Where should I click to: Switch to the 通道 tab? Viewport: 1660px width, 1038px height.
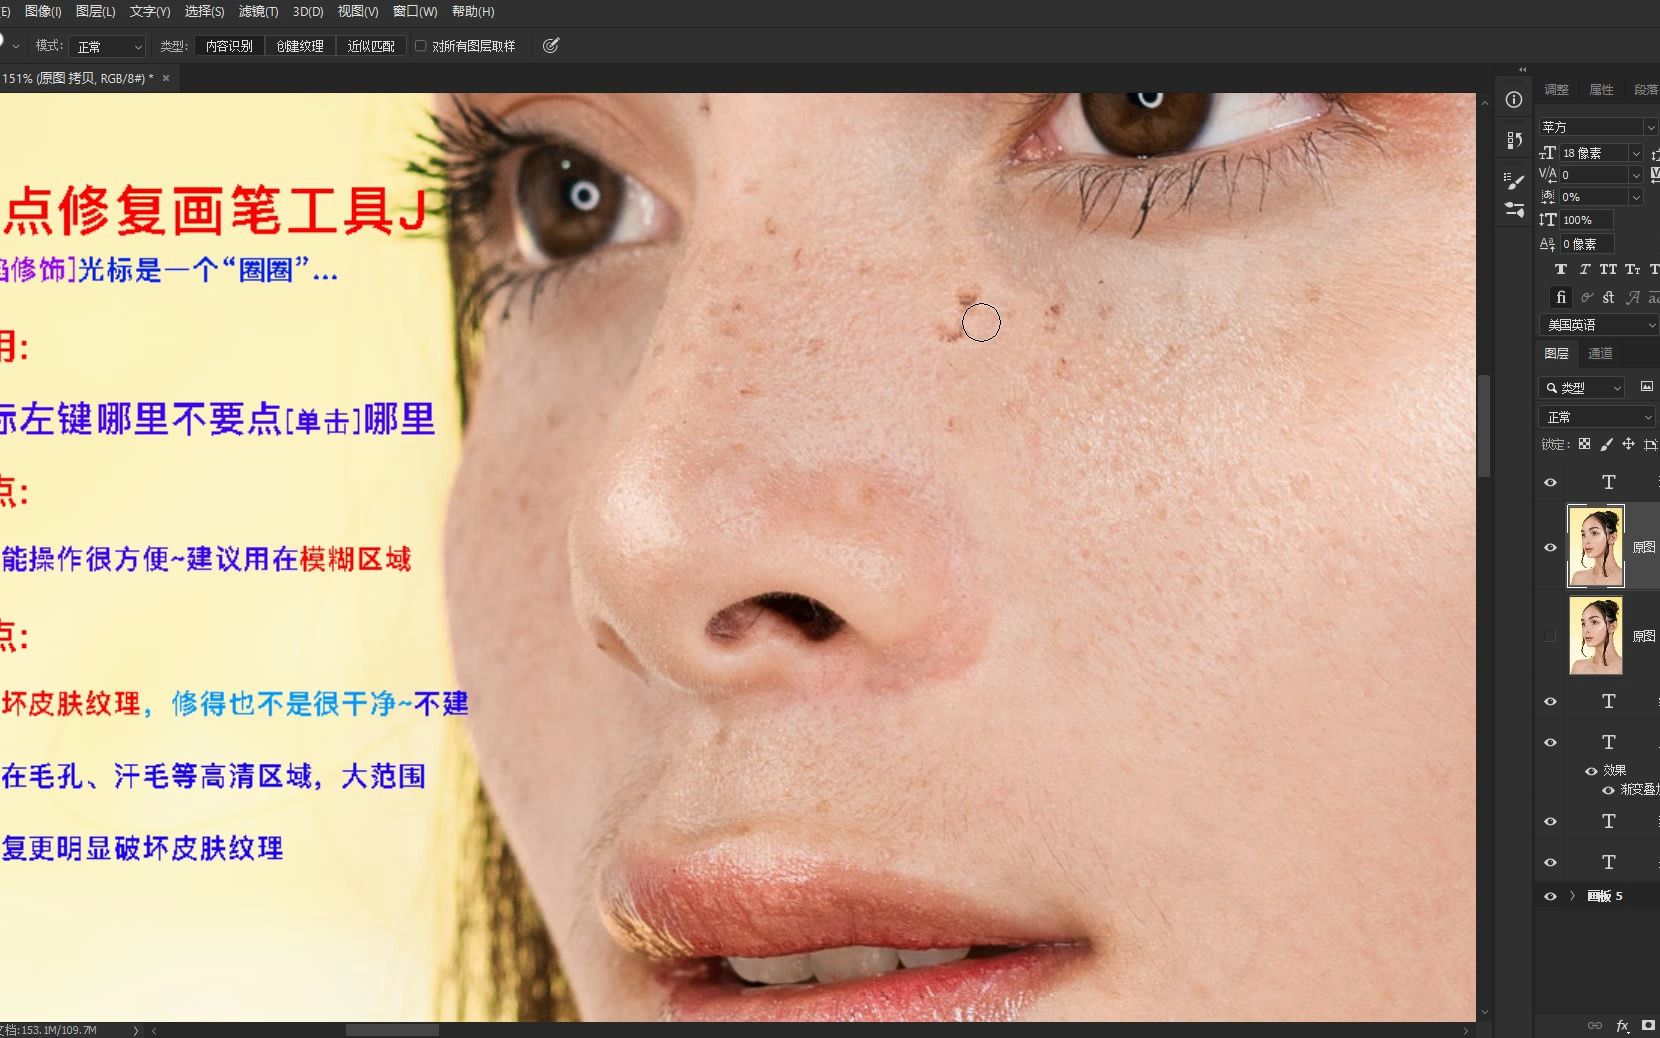tap(1601, 354)
